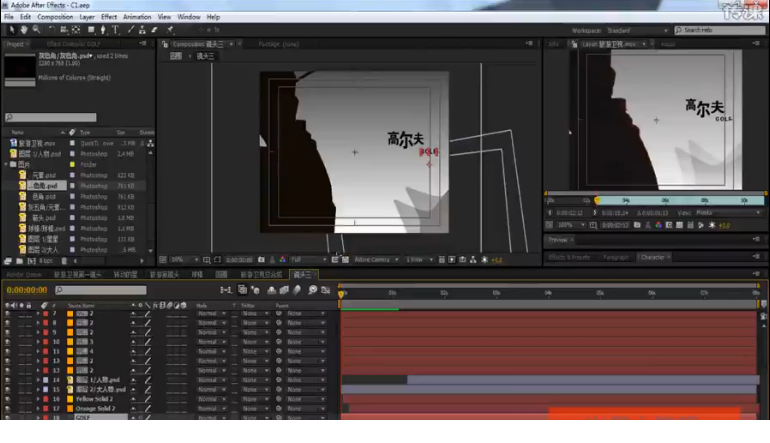This screenshot has width=770, height=443.
Task: Open Composition viewer zoom 50% dropdown
Action: point(184,260)
